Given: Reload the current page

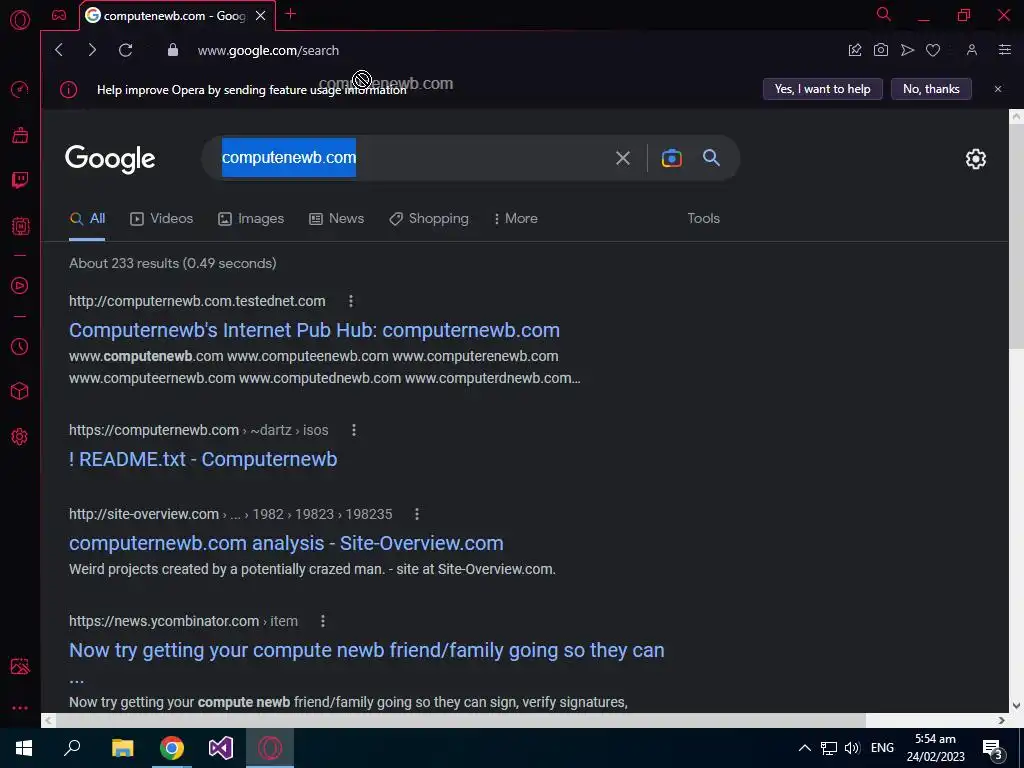Looking at the screenshot, I should tap(125, 50).
